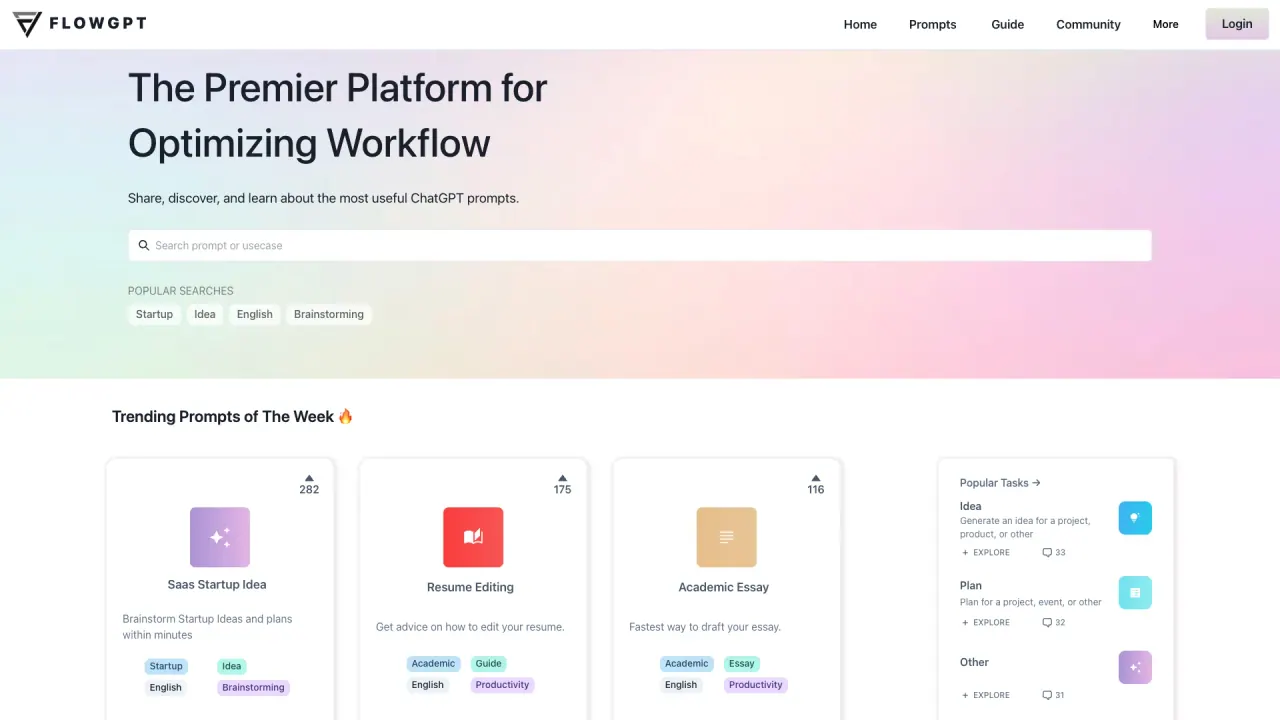Click comment icon for Other task
The width and height of the screenshot is (1280, 720).
[x=1047, y=695]
